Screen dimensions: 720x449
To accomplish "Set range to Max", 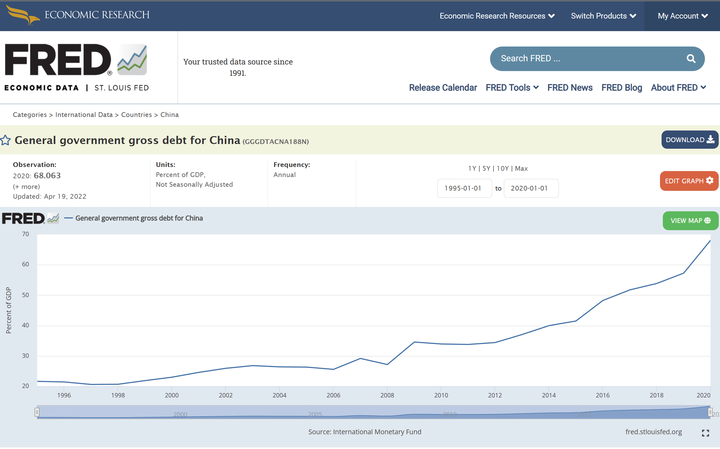I will click(x=521, y=168).
